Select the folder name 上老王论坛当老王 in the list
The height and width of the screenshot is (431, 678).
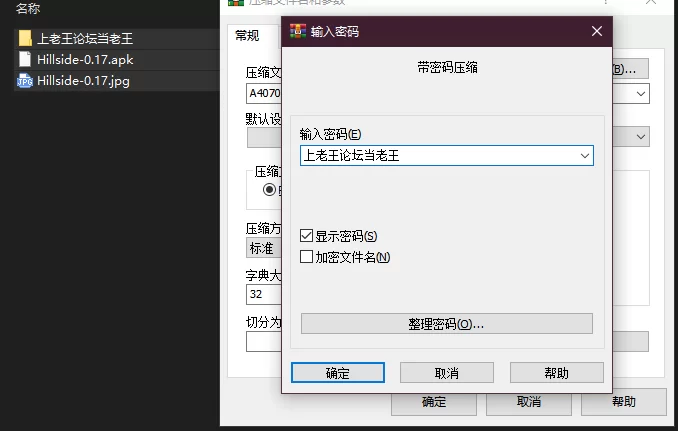coord(85,38)
